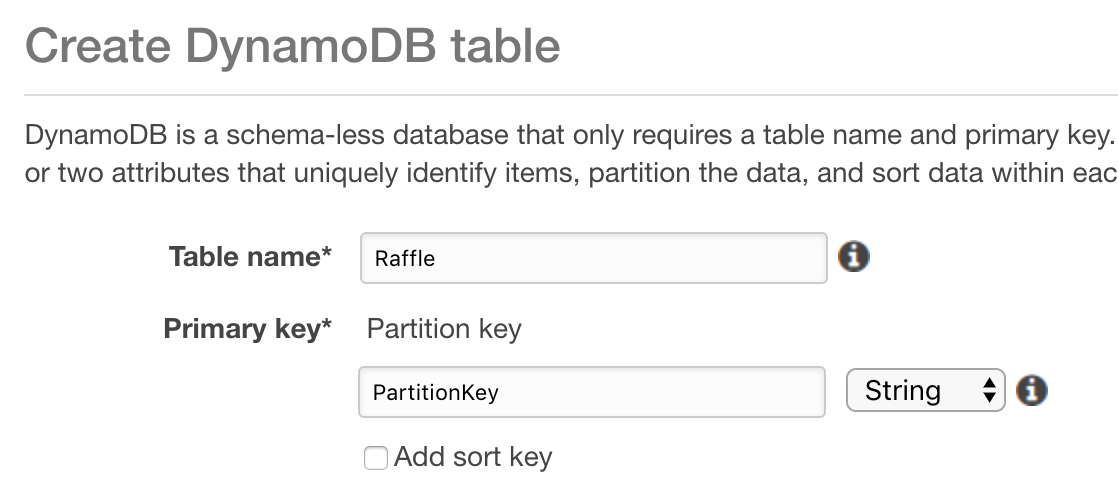Click the up-down arrows on the String selector
This screenshot has width=1118, height=498.
click(x=989, y=390)
